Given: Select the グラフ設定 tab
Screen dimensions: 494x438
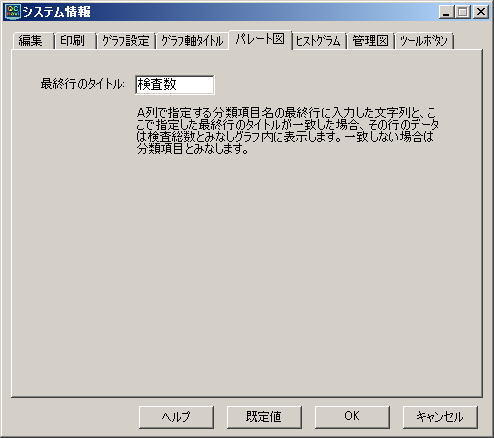Looking at the screenshot, I should click(126, 41).
